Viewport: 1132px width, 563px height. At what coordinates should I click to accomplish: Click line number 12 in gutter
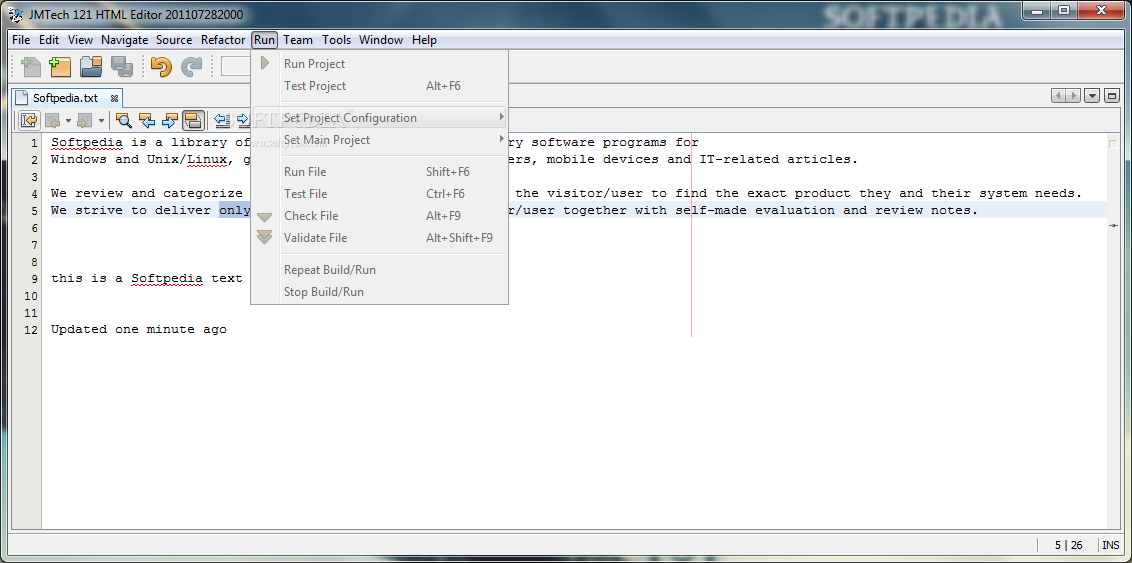(x=30, y=330)
